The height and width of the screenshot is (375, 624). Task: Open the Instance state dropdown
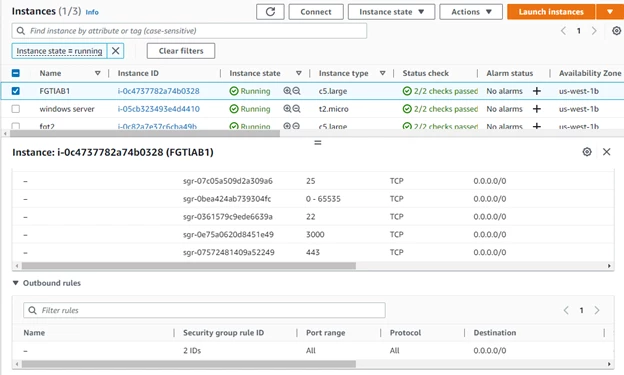pos(391,12)
